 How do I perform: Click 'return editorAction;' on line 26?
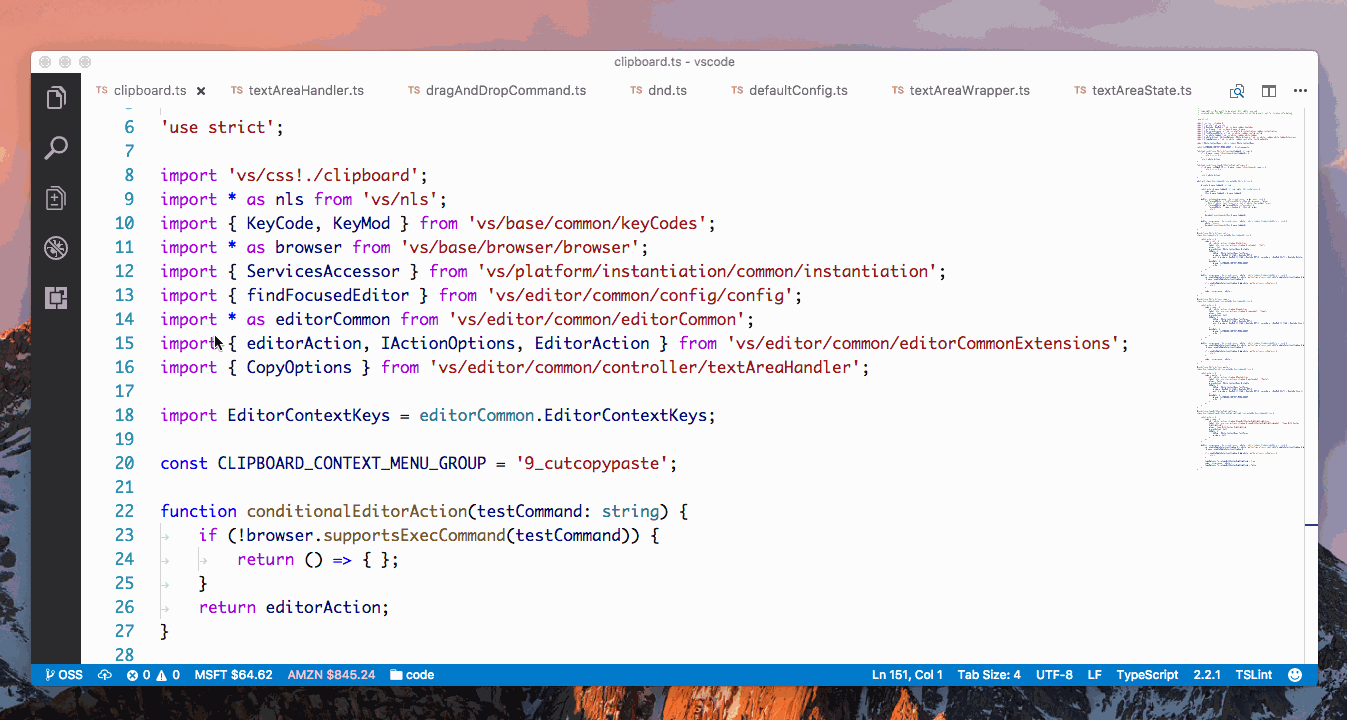tap(294, 607)
